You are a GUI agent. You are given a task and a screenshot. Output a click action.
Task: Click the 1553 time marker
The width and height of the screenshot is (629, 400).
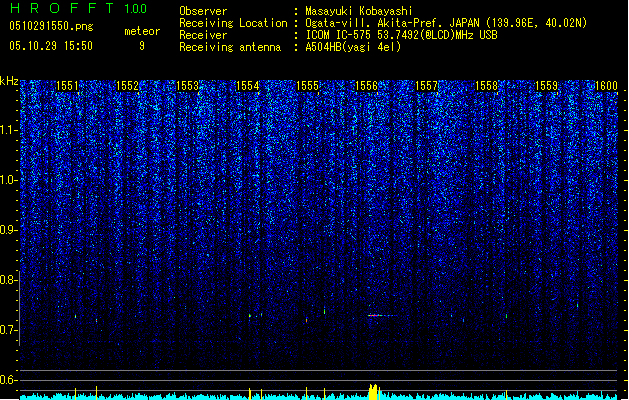(187, 86)
